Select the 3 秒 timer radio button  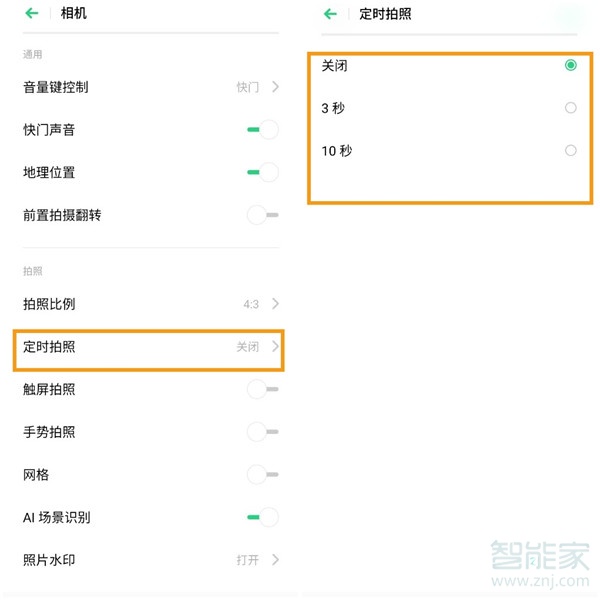[570, 108]
